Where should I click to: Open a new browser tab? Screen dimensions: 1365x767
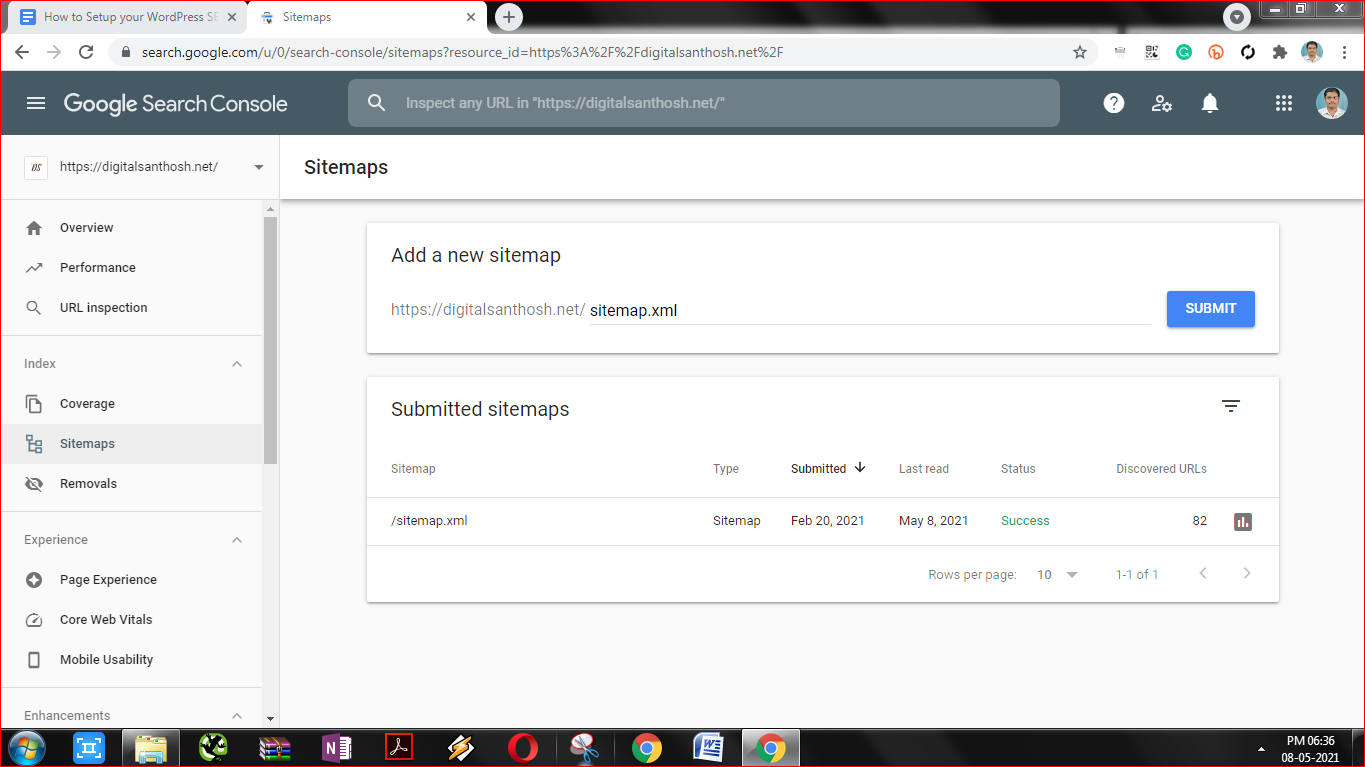(x=509, y=17)
